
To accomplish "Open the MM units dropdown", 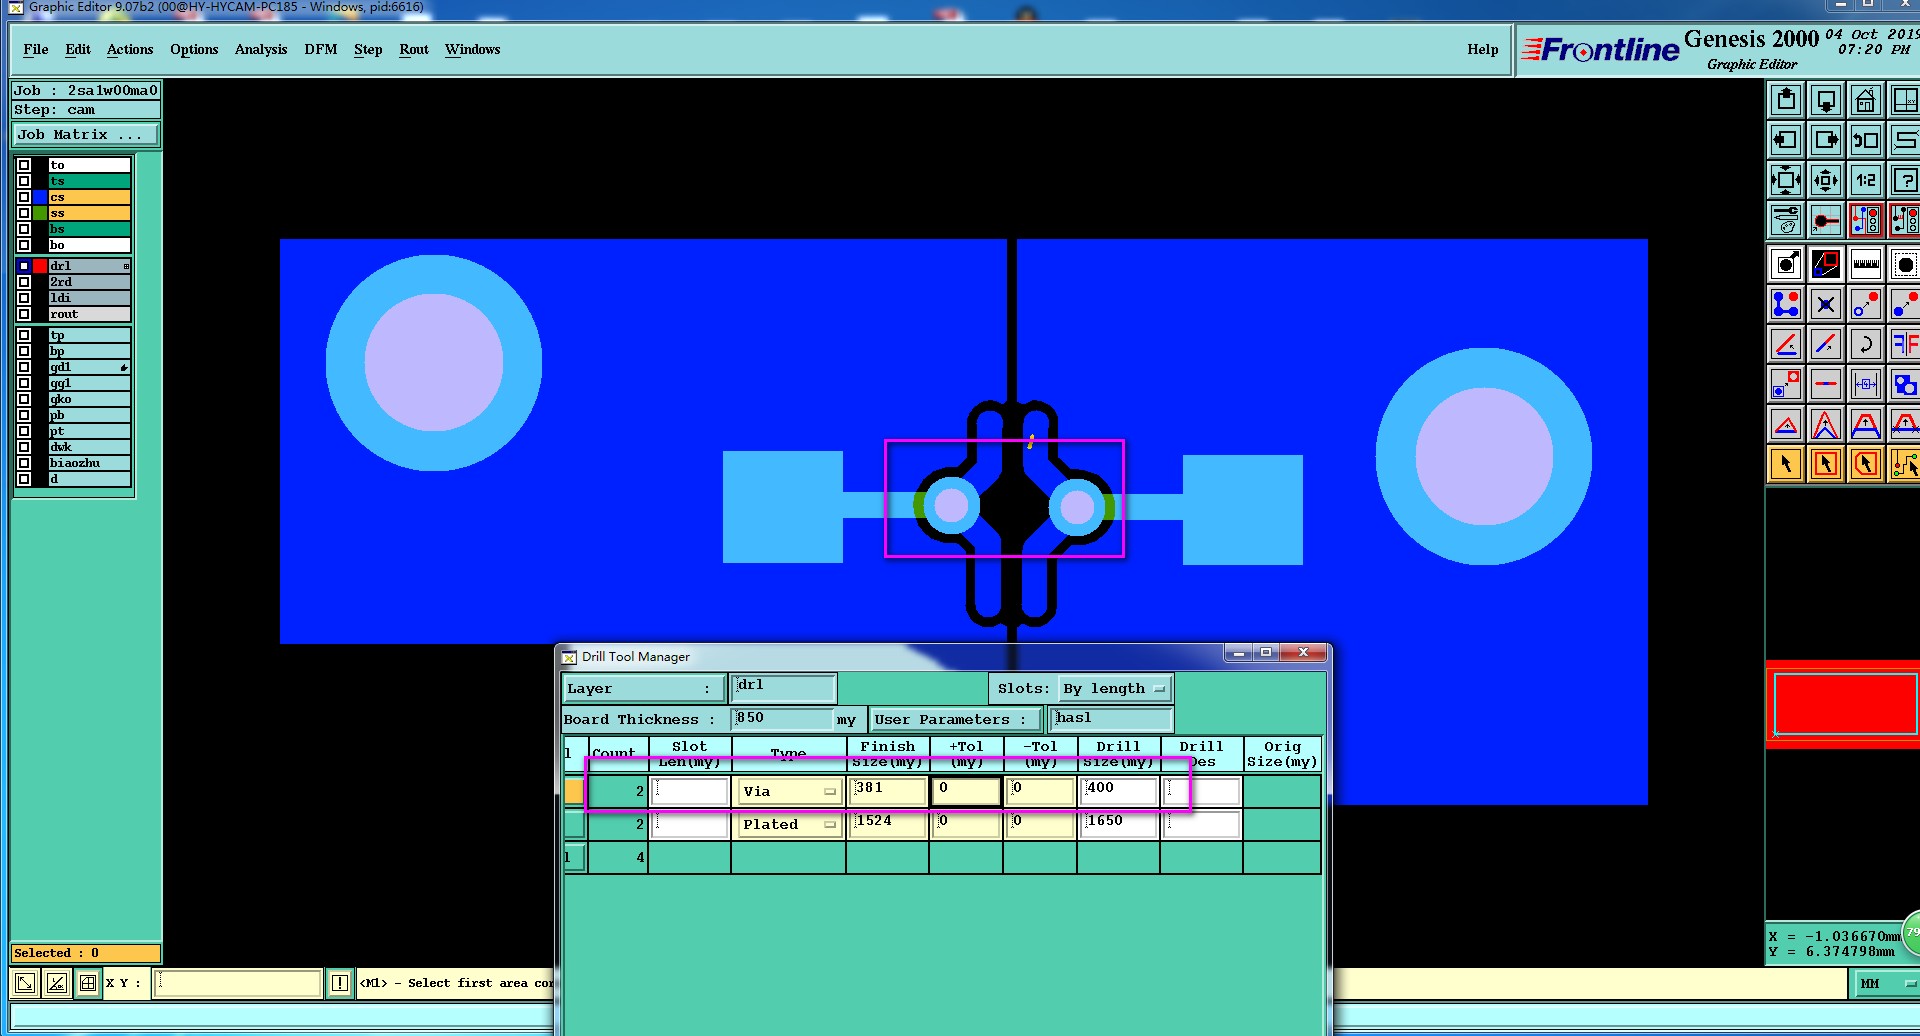I will click(1886, 983).
